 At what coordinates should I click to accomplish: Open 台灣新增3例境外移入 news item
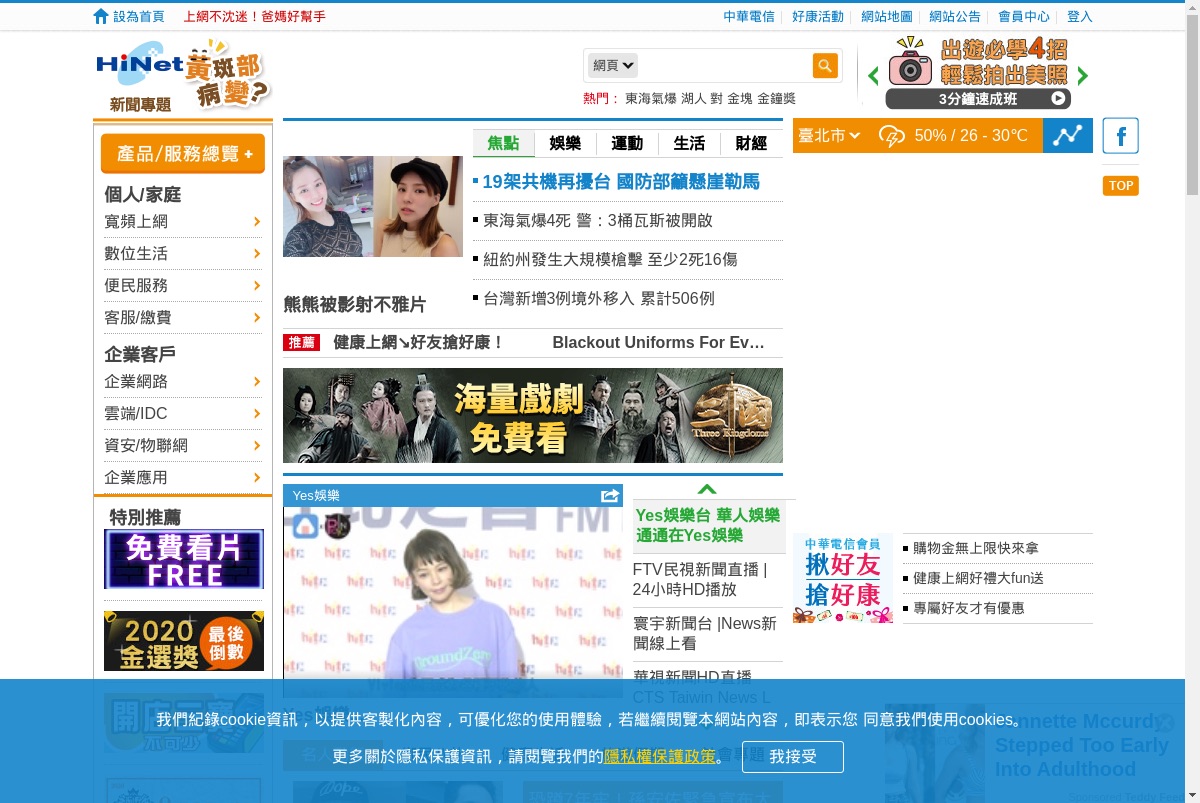[599, 298]
